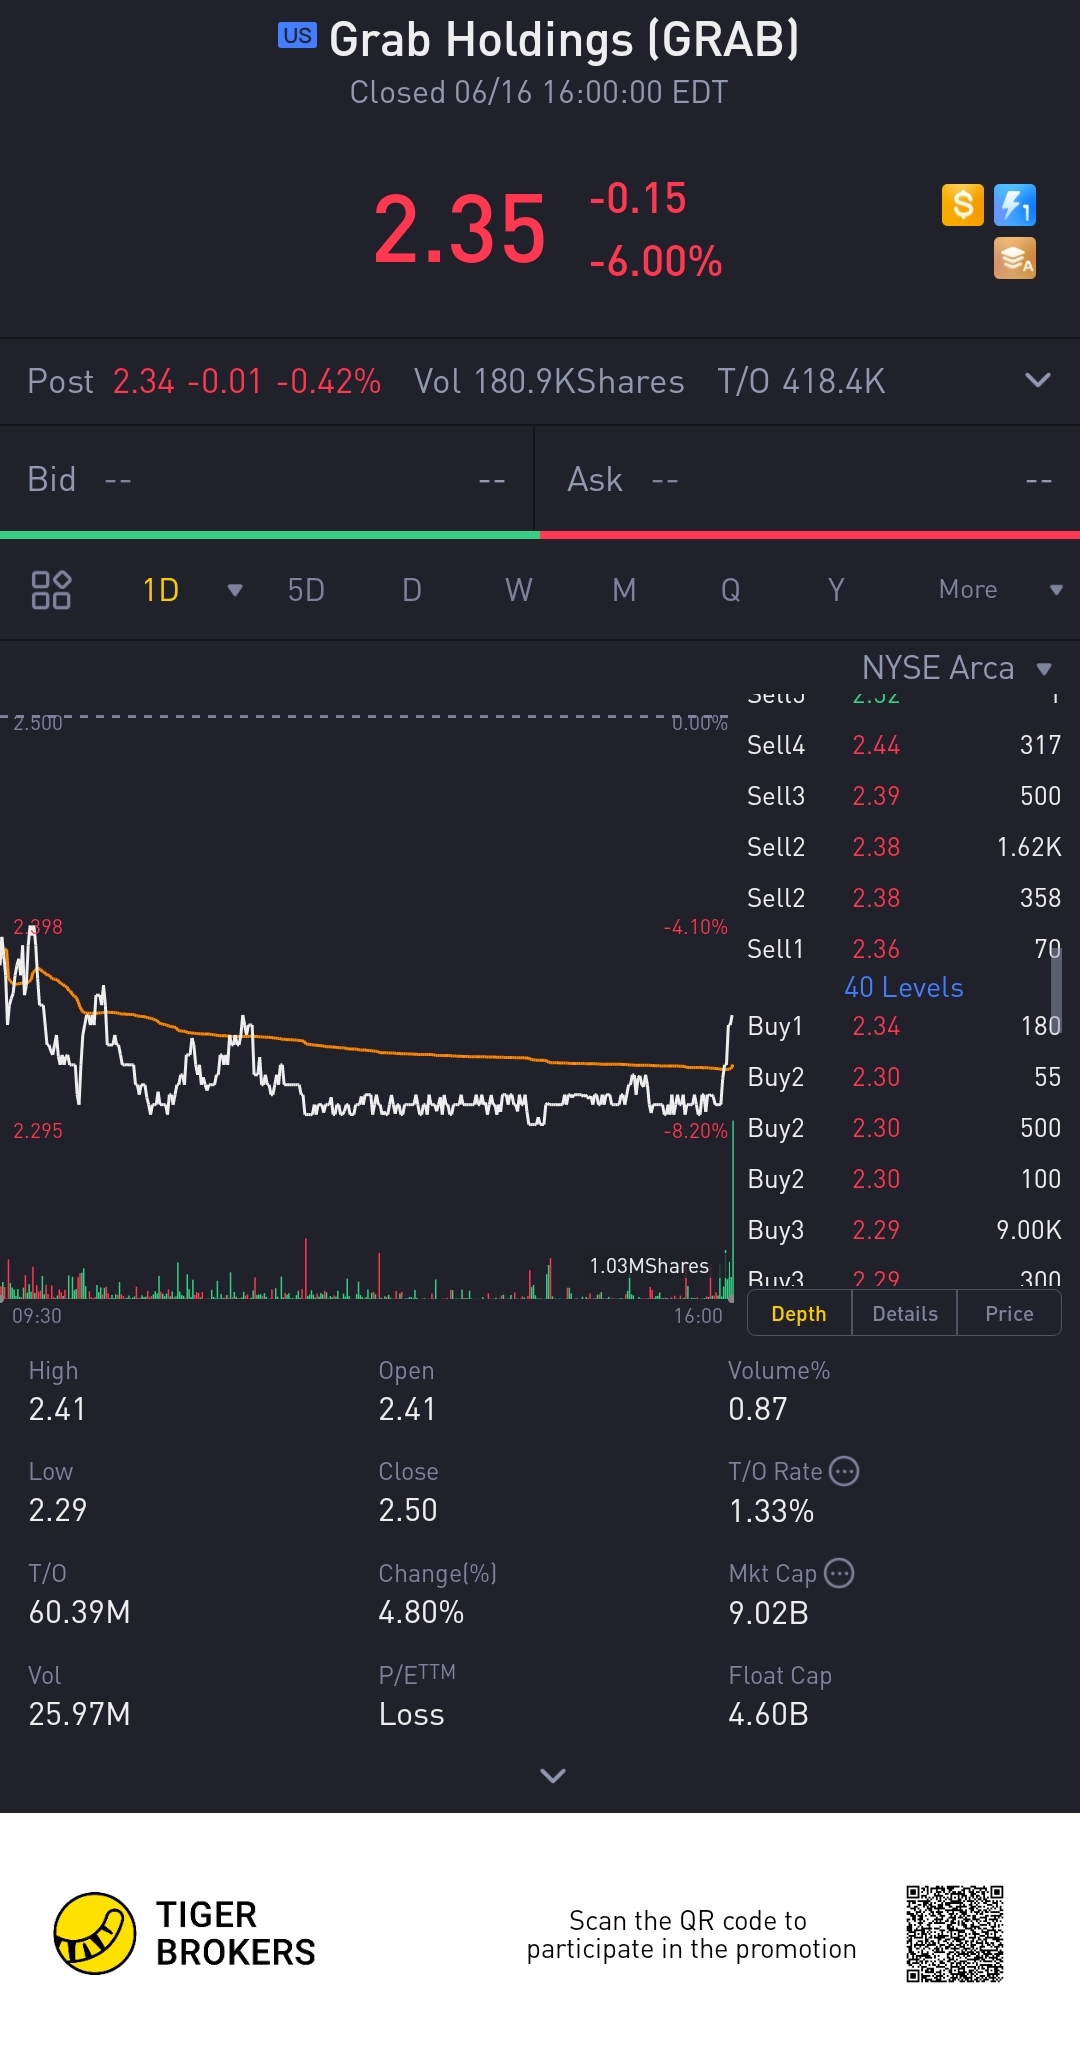The image size is (1080, 2055).
Task: Expand more stock stats chevron at bottom
Action: (553, 1775)
